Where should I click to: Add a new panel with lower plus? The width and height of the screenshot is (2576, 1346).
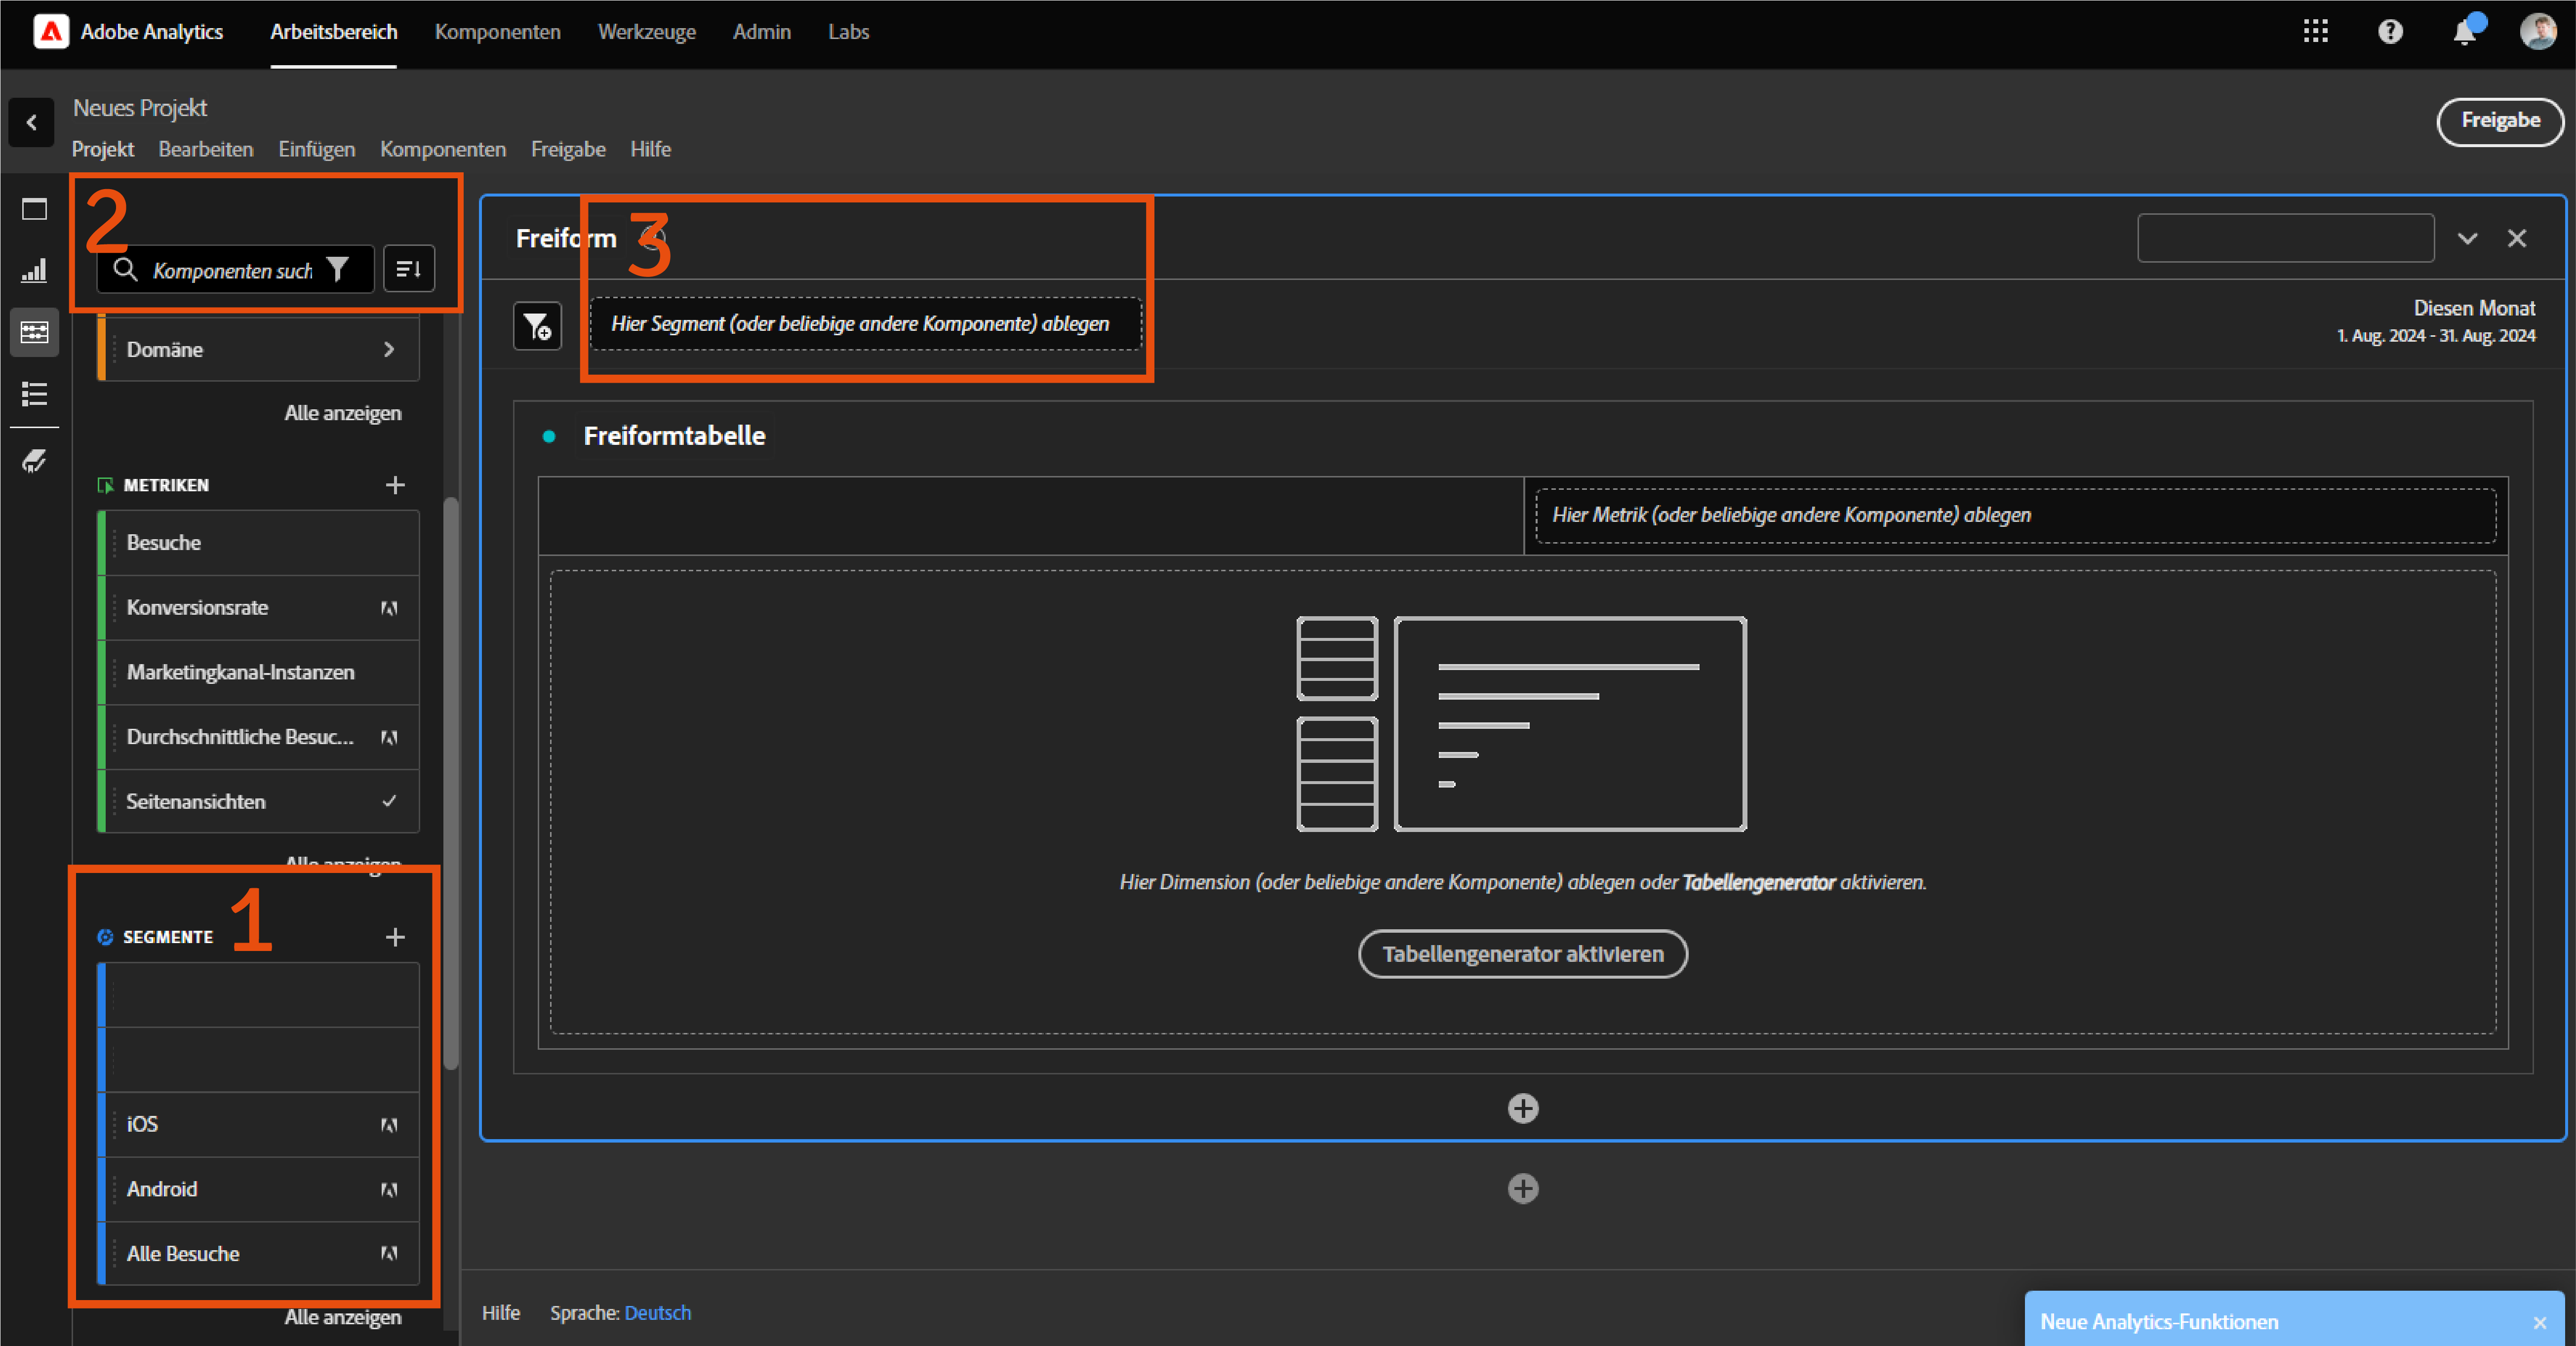1523,1189
